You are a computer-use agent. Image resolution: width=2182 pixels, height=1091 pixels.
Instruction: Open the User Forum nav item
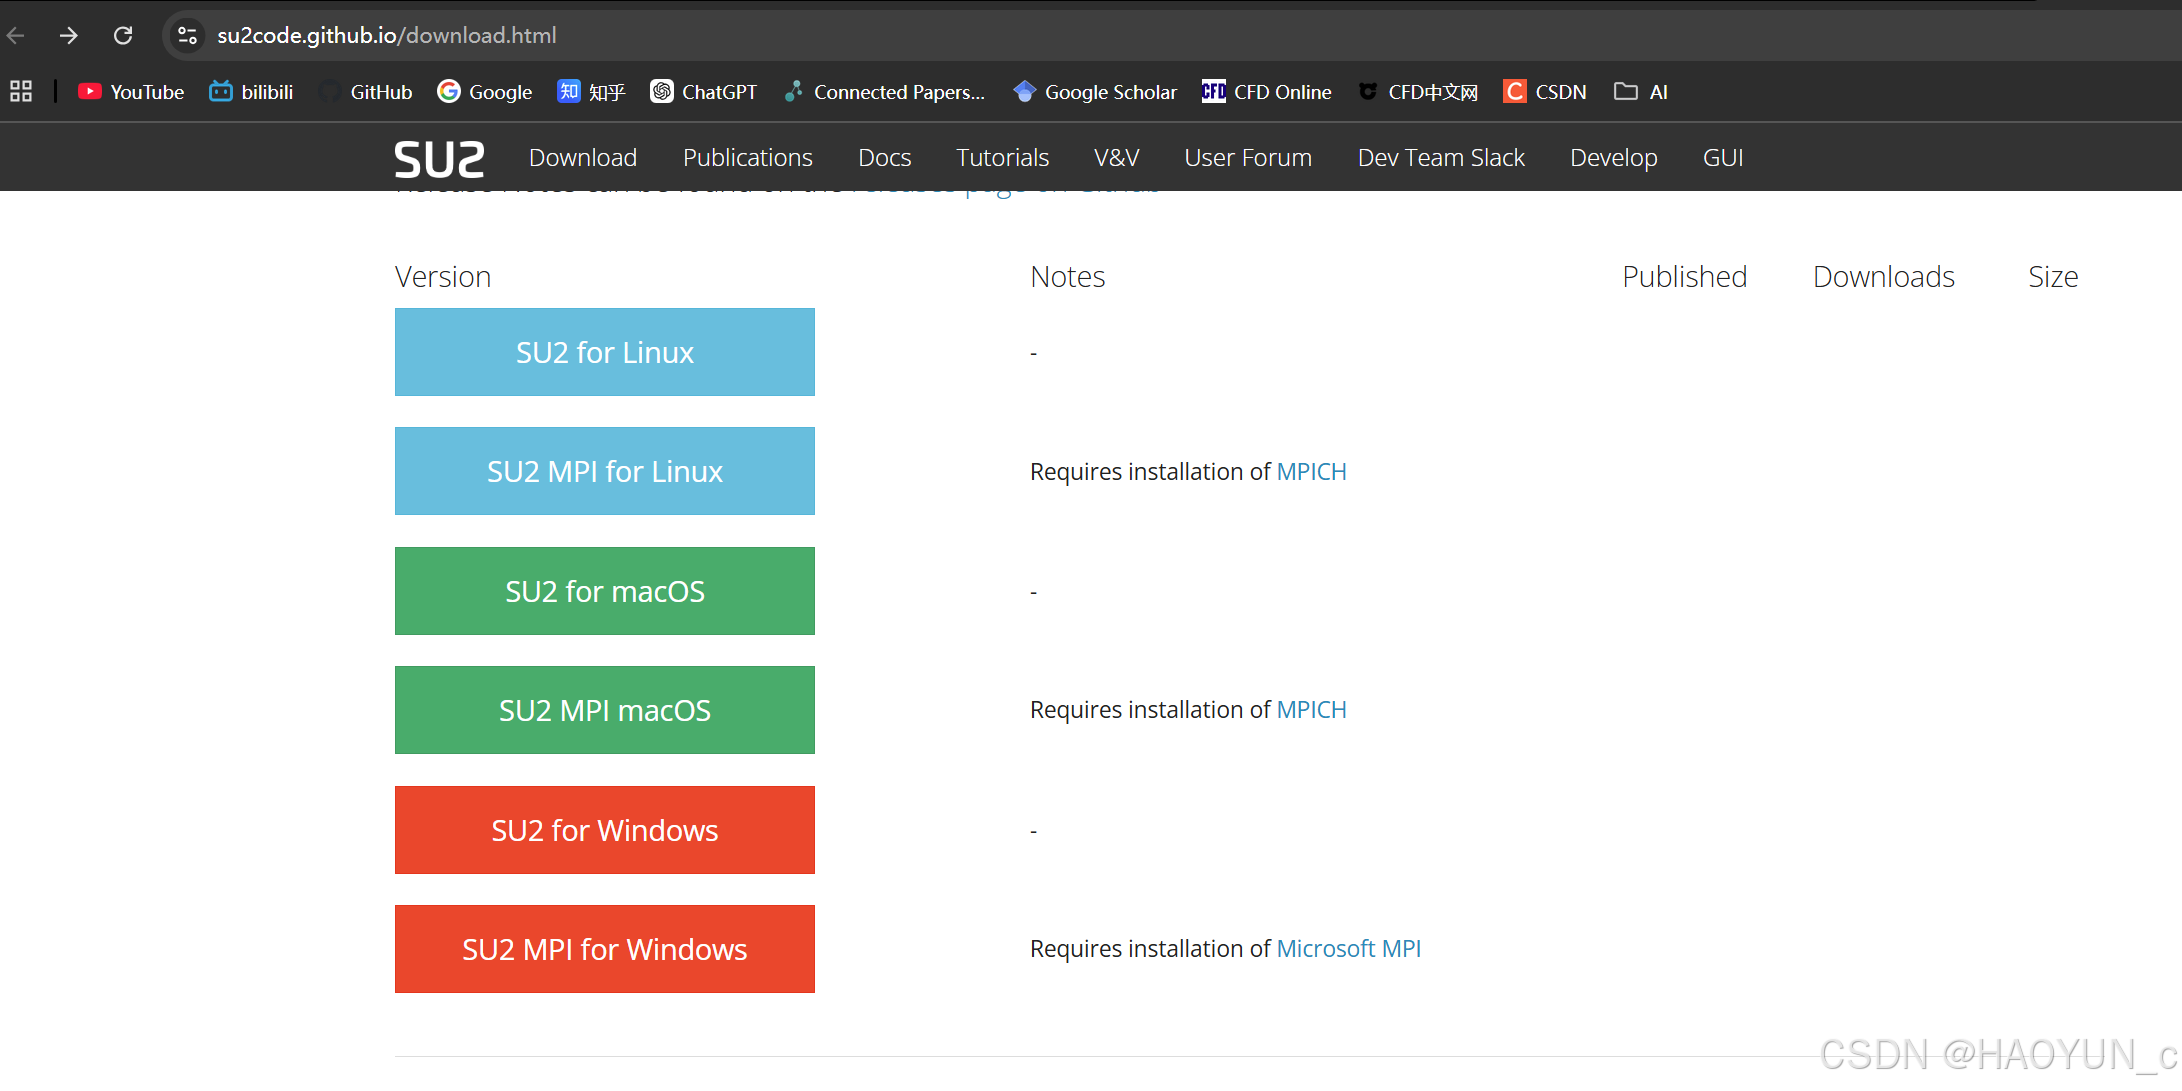point(1248,158)
